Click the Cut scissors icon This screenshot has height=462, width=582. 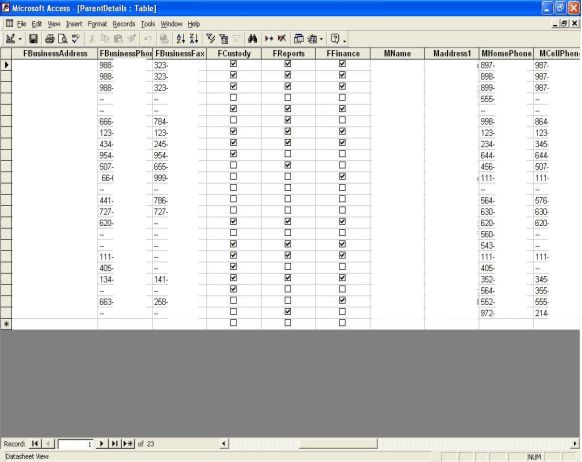pyautogui.click(x=92, y=39)
